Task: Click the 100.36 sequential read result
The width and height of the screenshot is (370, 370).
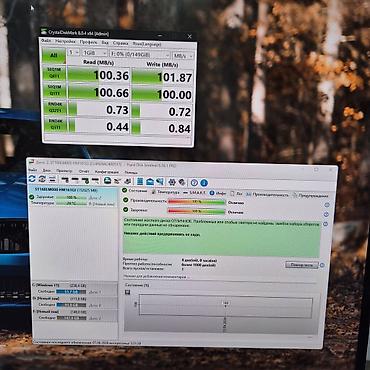Action: coord(99,75)
